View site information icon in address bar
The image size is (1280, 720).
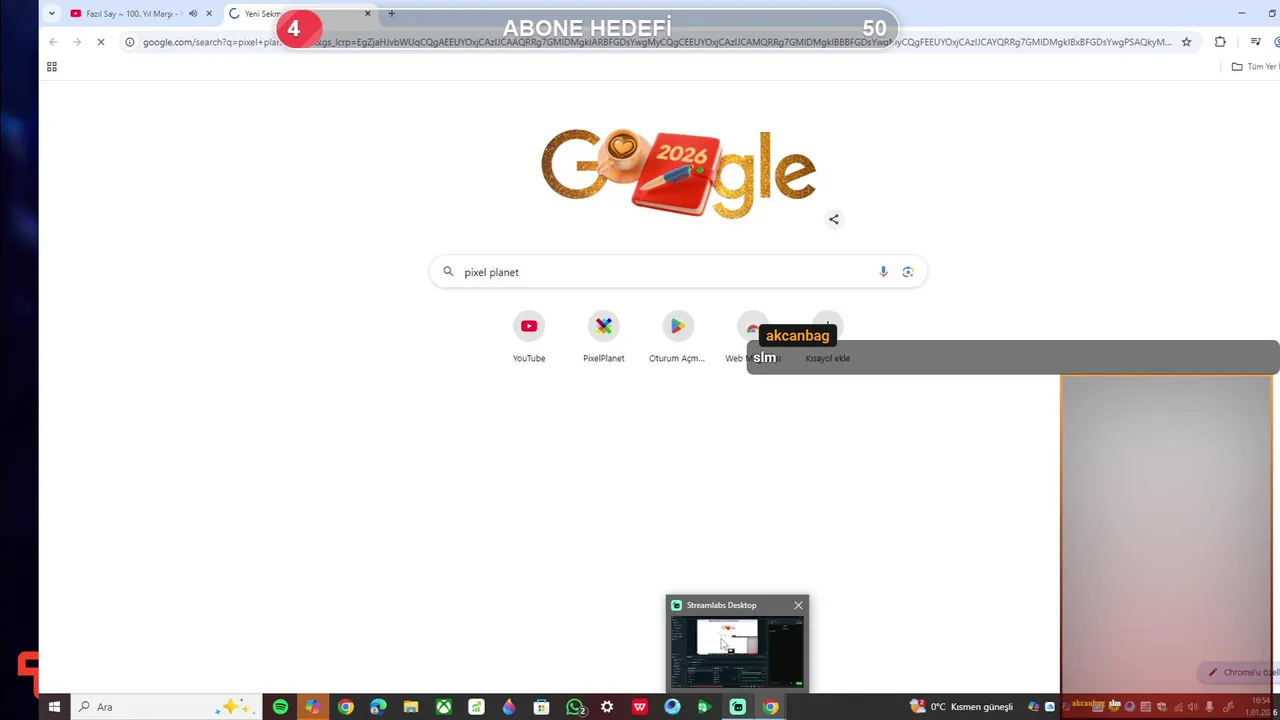130,42
